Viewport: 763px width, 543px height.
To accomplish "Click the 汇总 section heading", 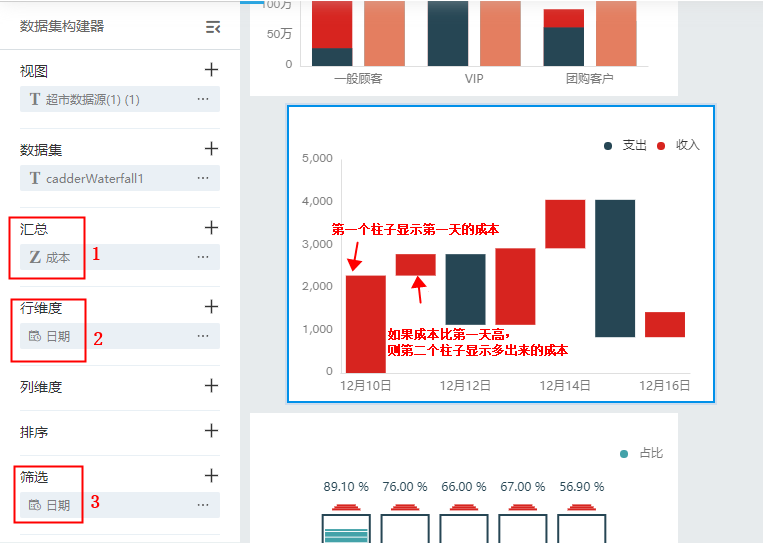I will tap(34, 229).
